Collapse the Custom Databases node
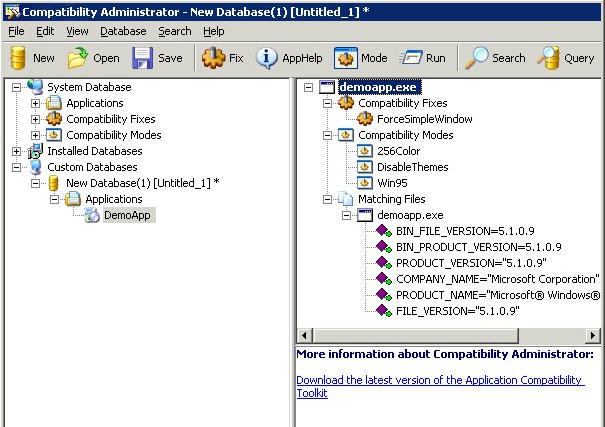The image size is (605, 427). pos(16,167)
